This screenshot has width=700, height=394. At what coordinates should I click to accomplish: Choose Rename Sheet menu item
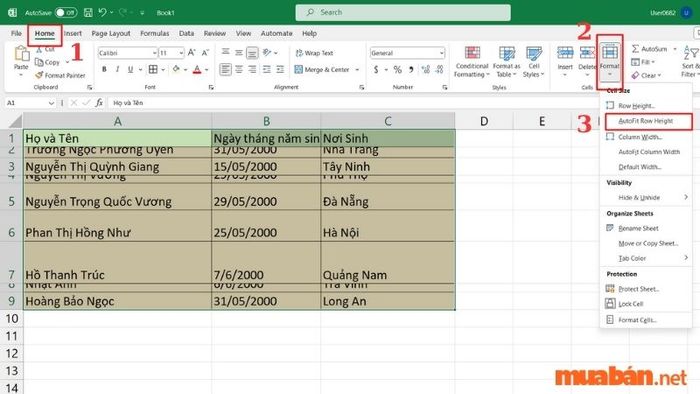tap(646, 228)
